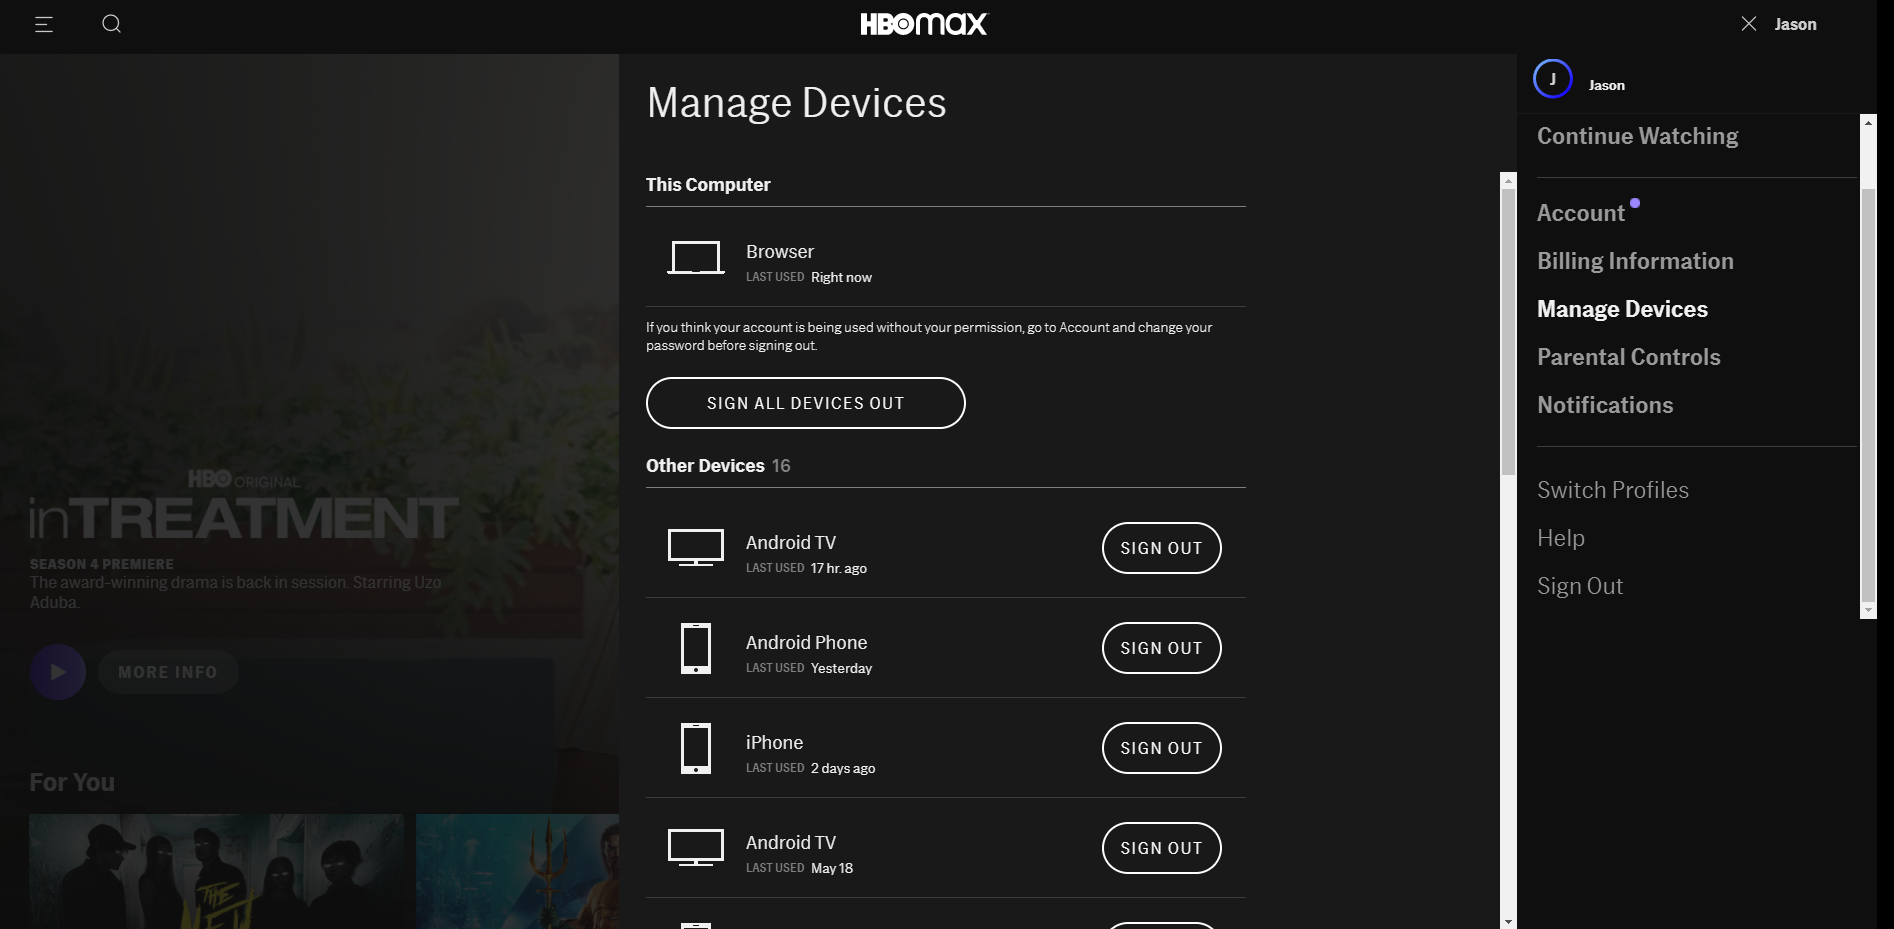This screenshot has height=929, width=1894.
Task: Click the second For You thumbnail with trident
Action: coord(517,871)
